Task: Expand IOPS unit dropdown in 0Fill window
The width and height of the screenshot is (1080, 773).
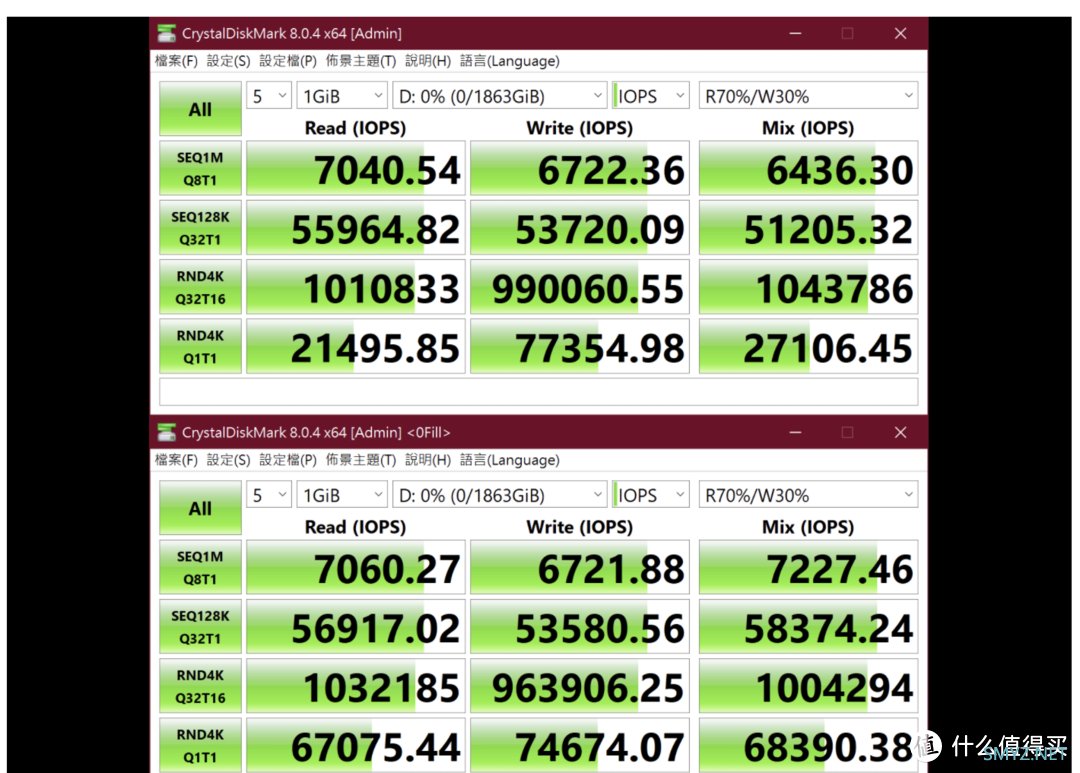Action: [x=651, y=495]
